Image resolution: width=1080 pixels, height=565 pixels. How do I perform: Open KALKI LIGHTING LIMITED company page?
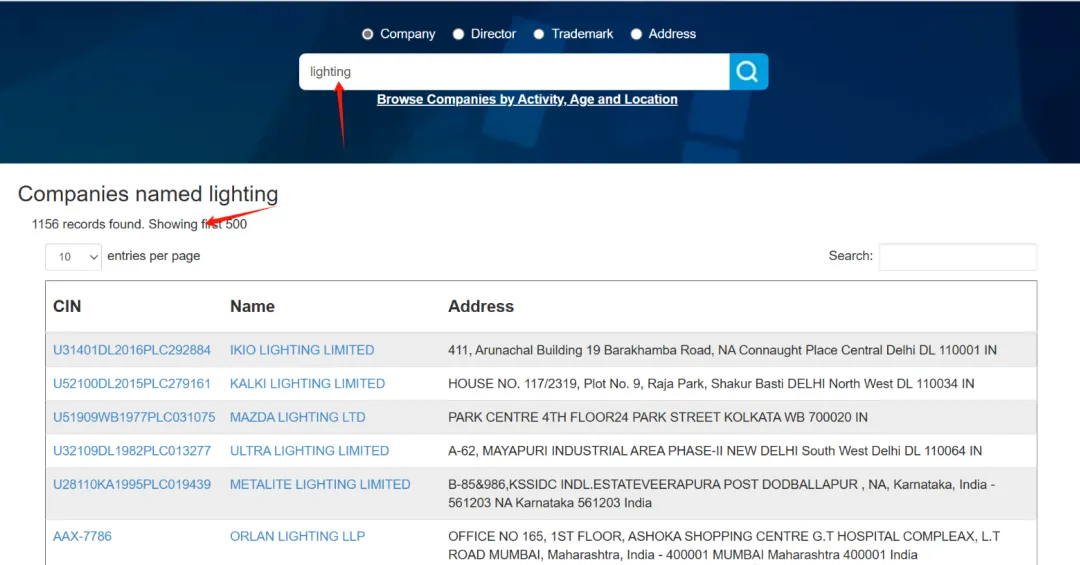point(307,384)
